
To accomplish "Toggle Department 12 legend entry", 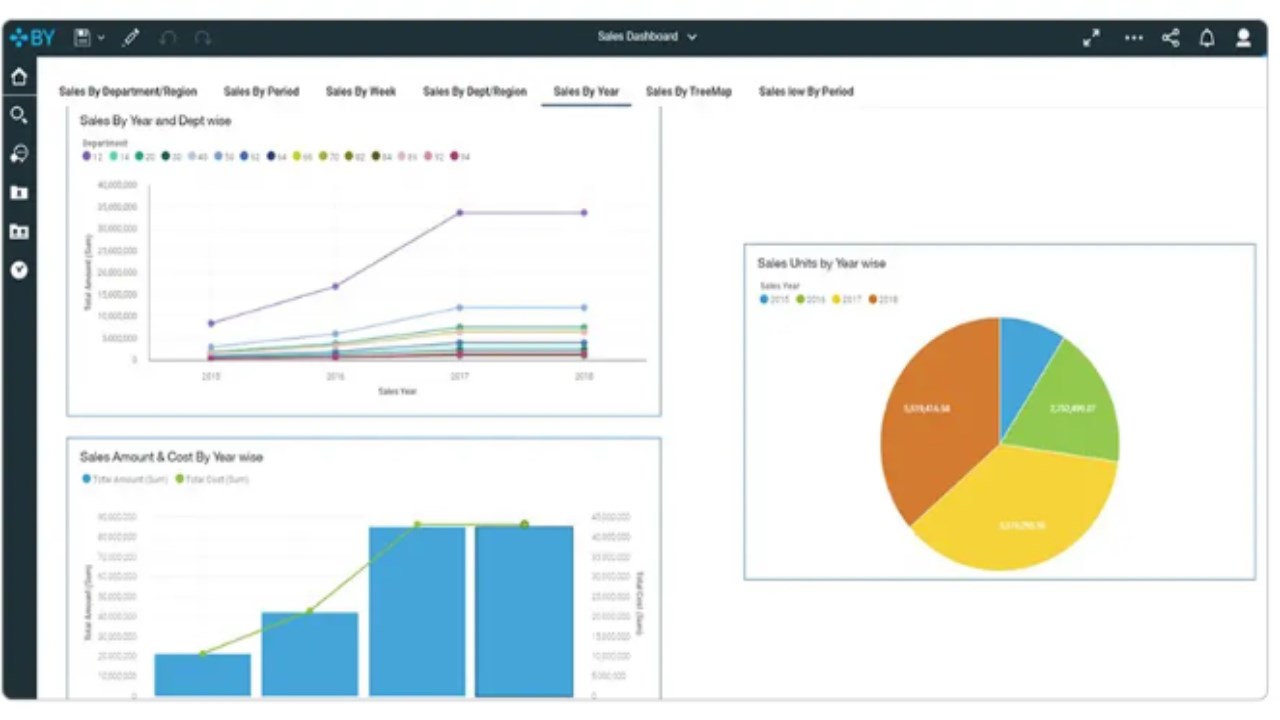I will click(x=92, y=157).
